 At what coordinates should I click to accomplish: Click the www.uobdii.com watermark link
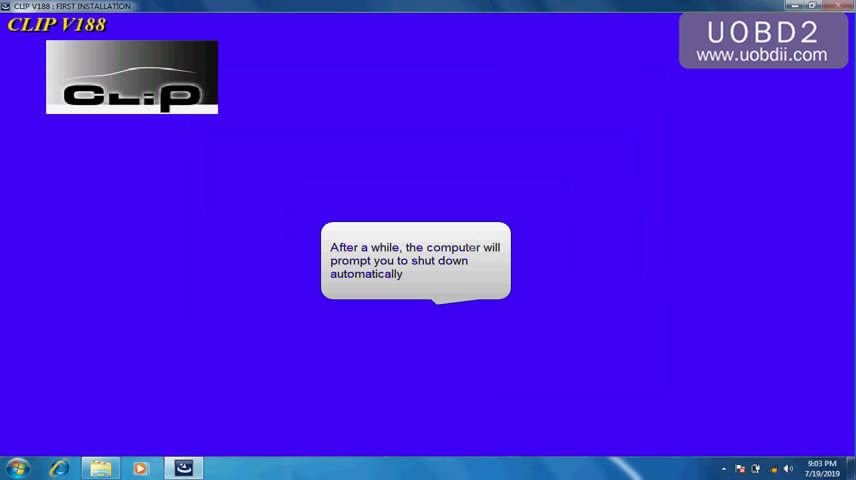pos(762,55)
